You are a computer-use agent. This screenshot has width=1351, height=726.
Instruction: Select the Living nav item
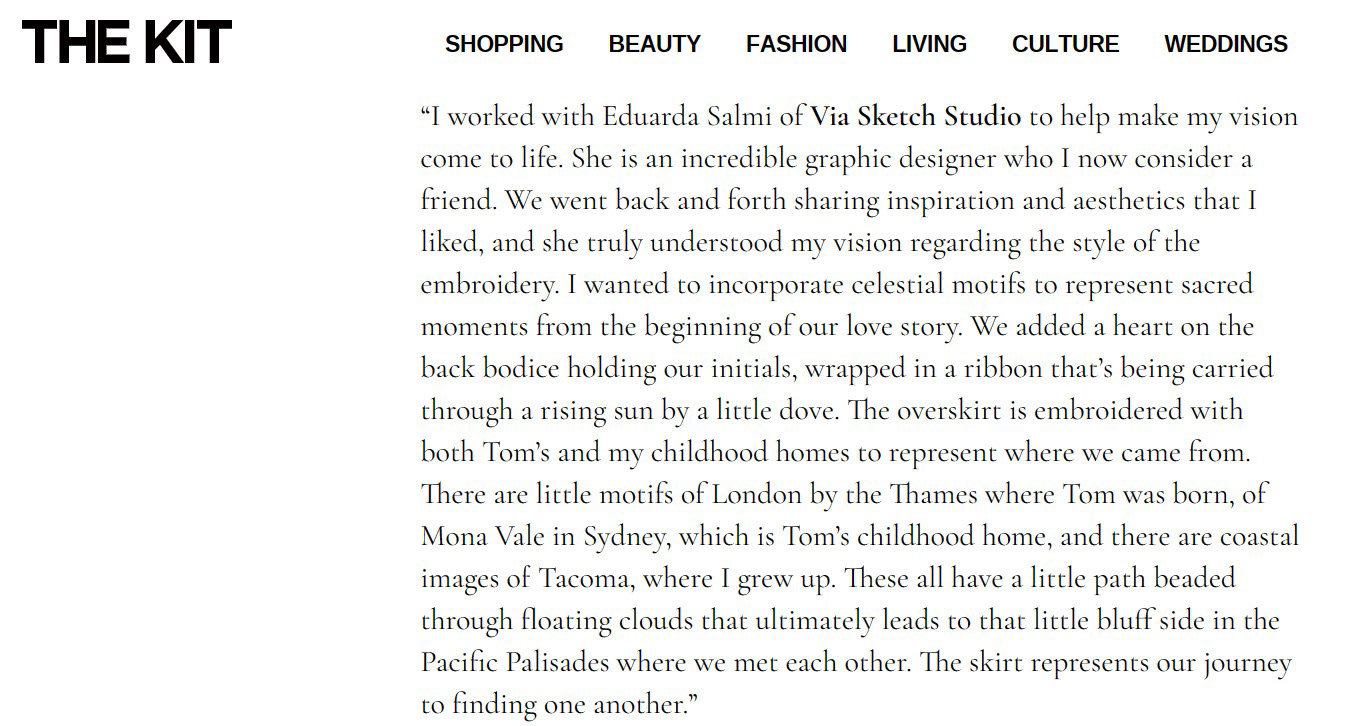pyautogui.click(x=929, y=44)
